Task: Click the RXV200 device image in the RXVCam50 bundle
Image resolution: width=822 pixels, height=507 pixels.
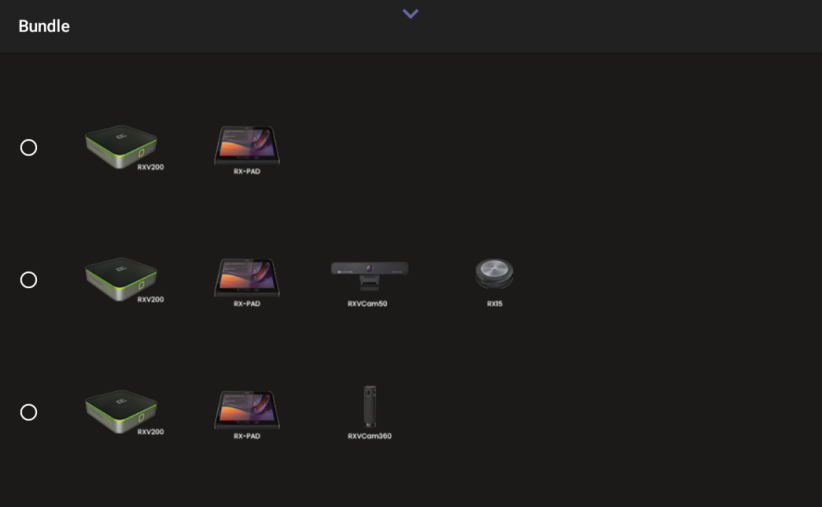Action: pyautogui.click(x=121, y=278)
